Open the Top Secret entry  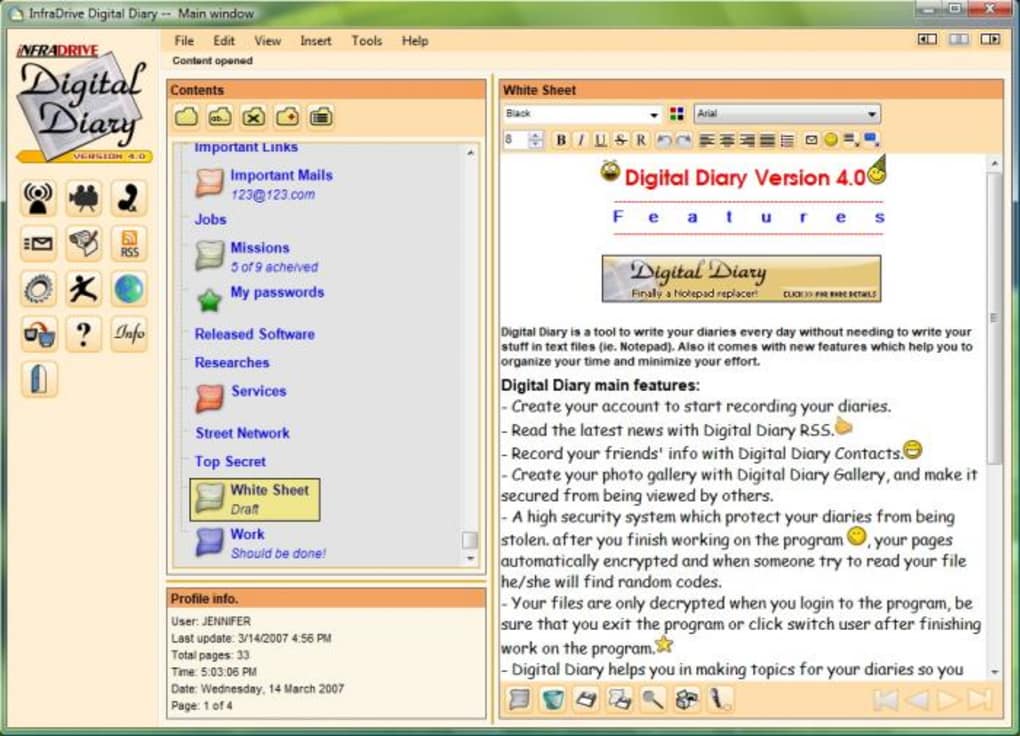pos(230,461)
